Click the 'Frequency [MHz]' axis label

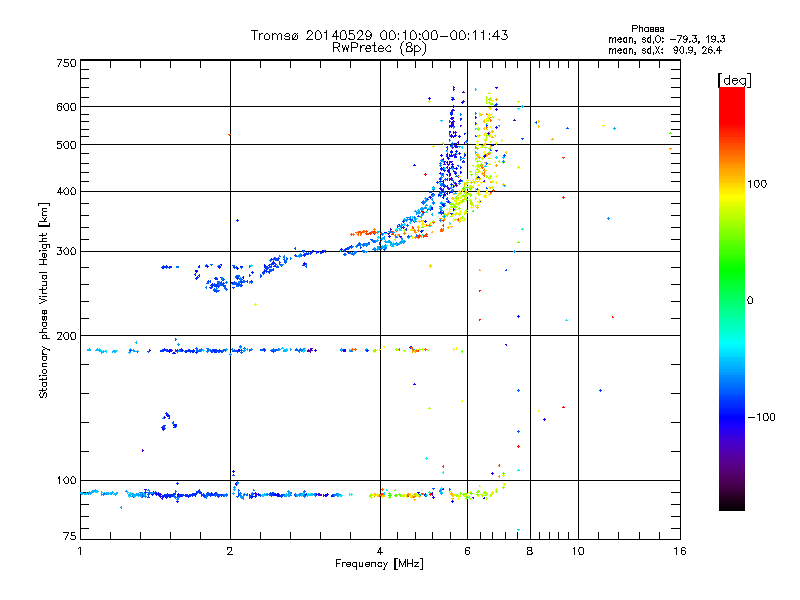pyautogui.click(x=379, y=564)
